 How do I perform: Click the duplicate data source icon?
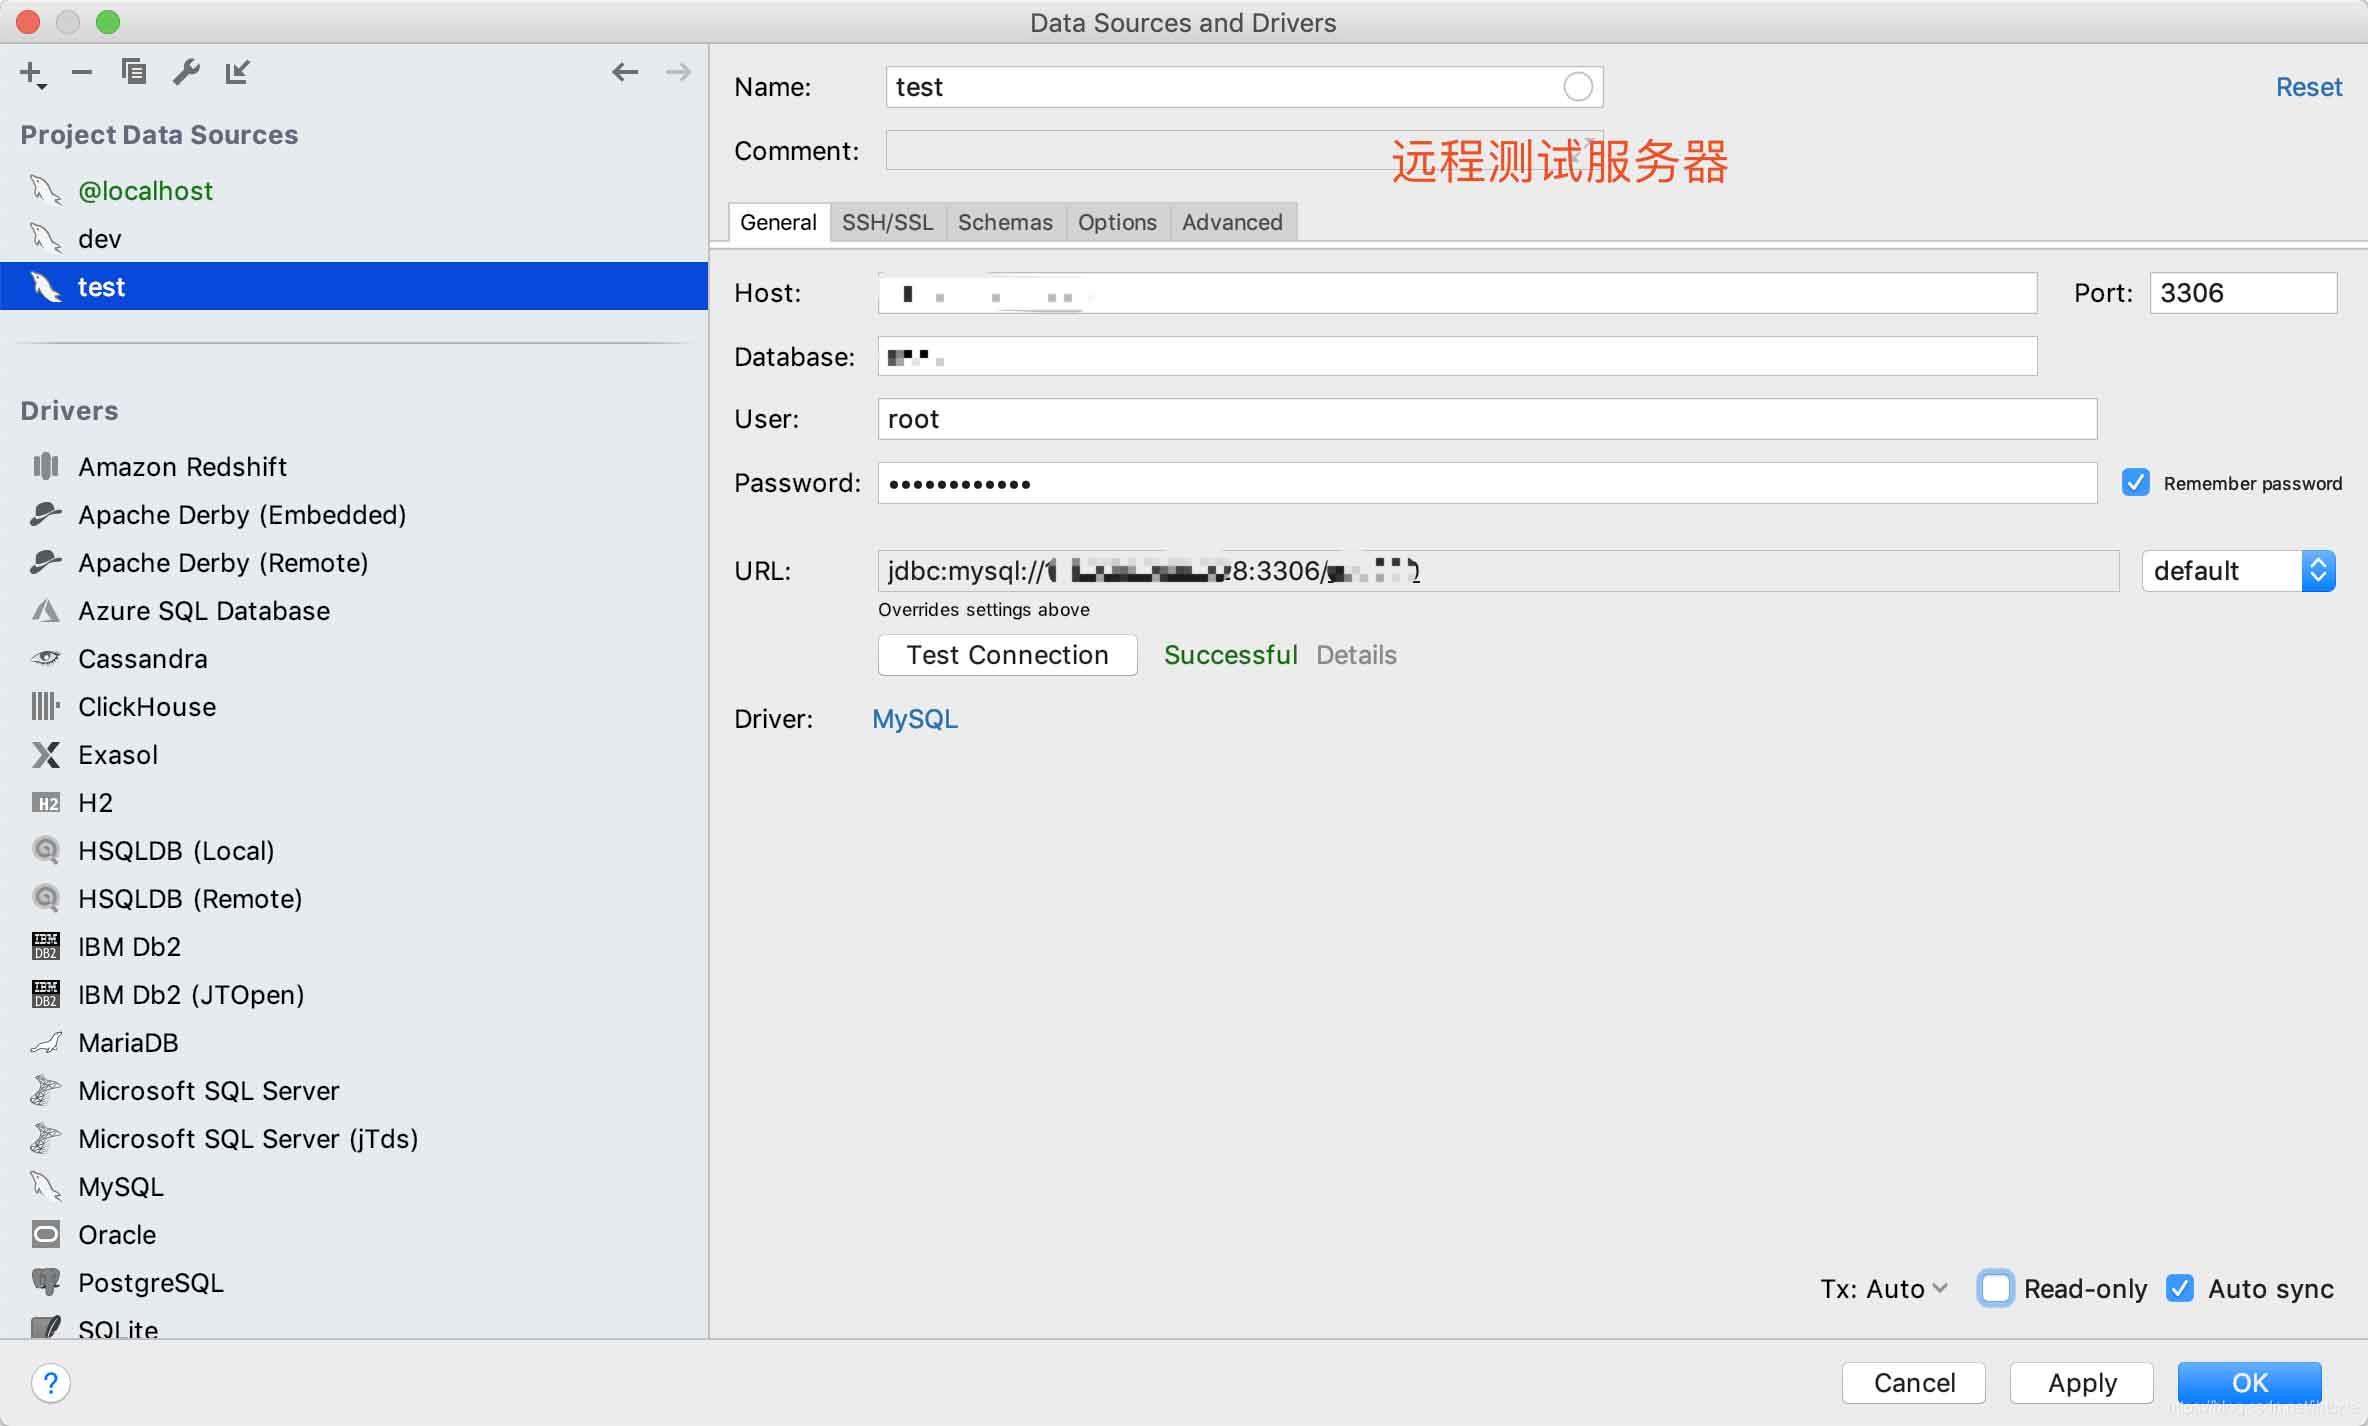coord(133,72)
